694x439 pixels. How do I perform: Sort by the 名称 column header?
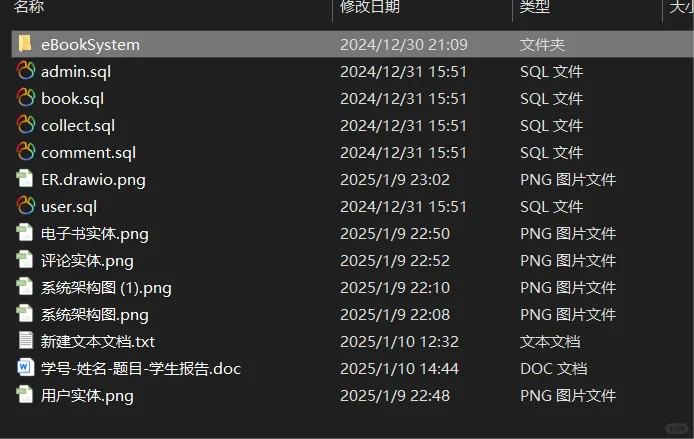(29, 7)
